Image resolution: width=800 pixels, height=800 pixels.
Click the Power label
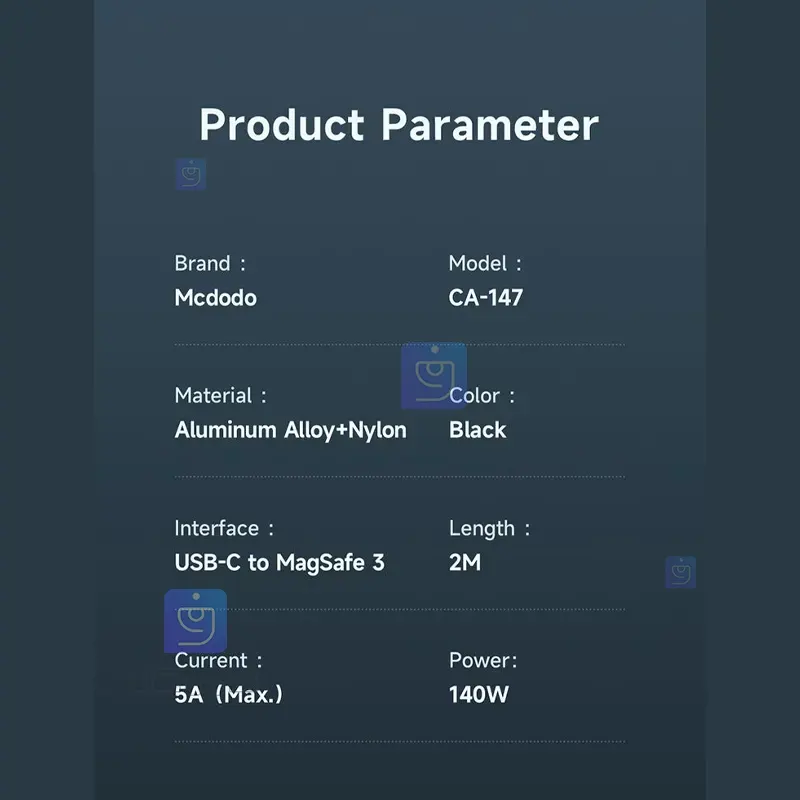point(483,661)
